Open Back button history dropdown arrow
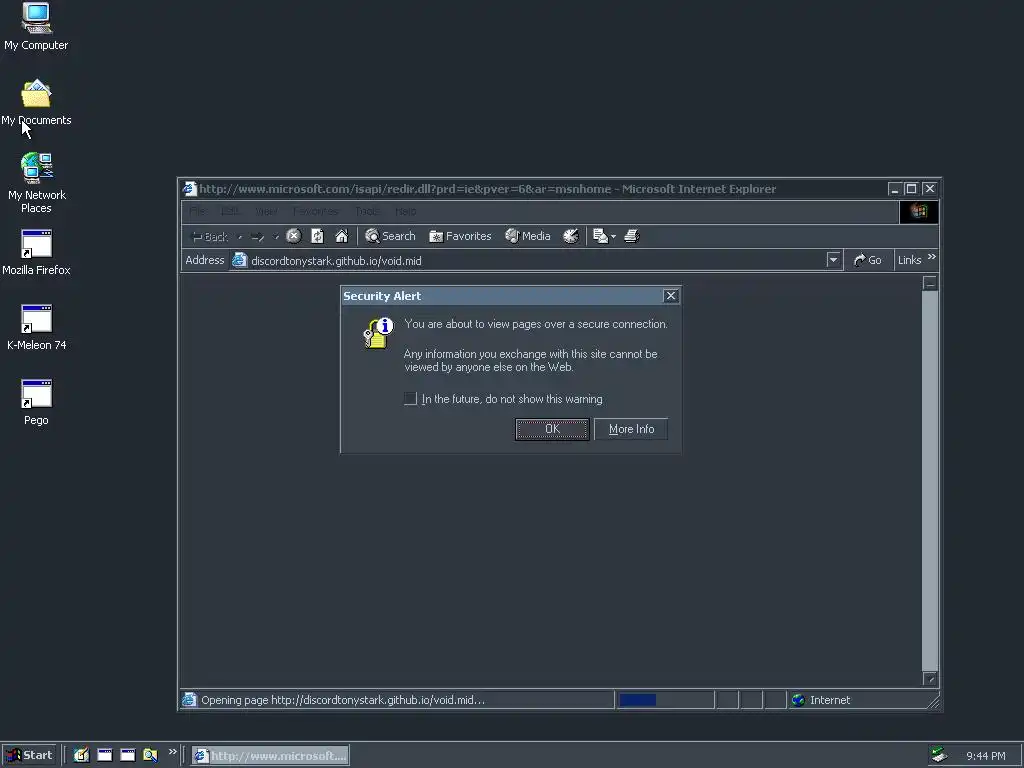The image size is (1024, 768). click(x=240, y=237)
